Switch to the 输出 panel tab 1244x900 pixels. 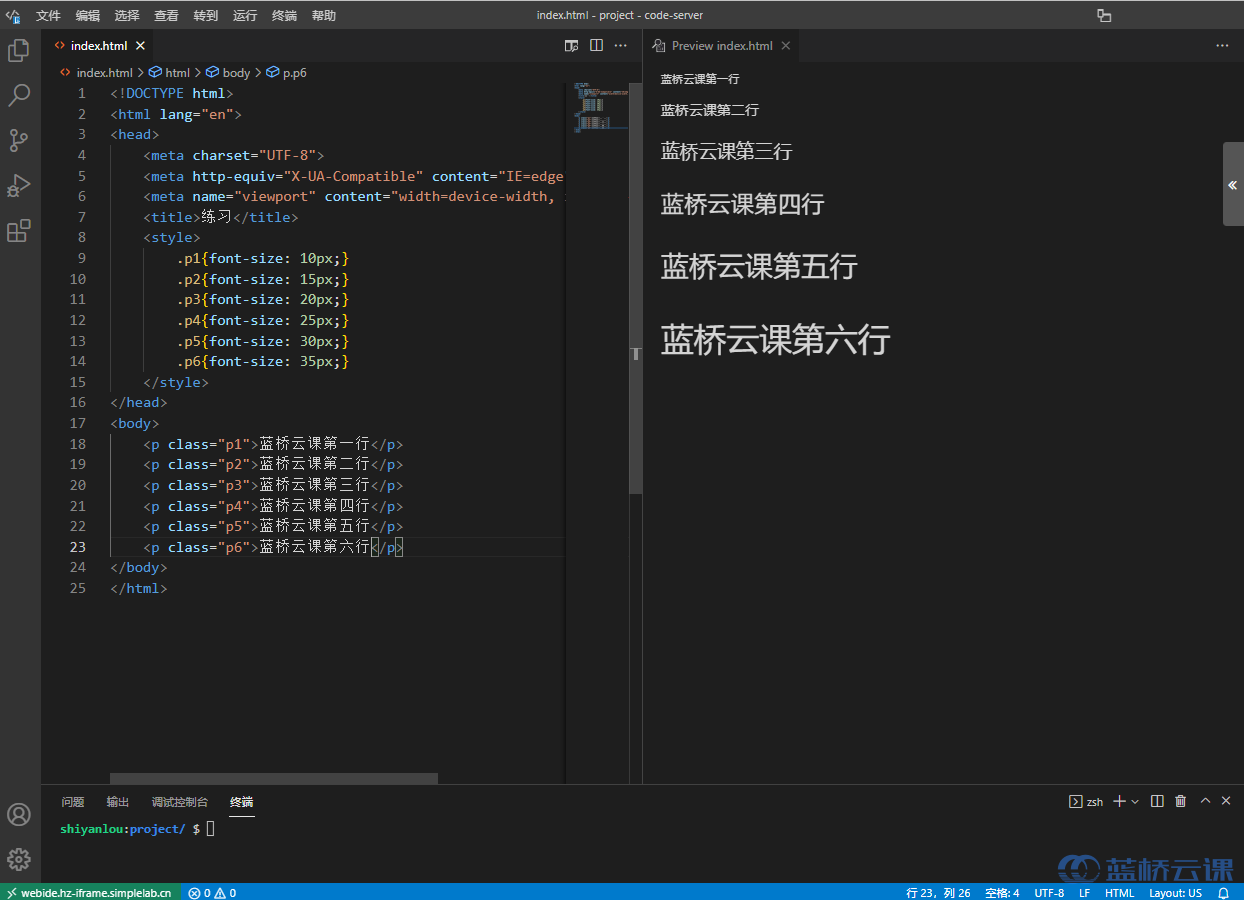pos(118,802)
